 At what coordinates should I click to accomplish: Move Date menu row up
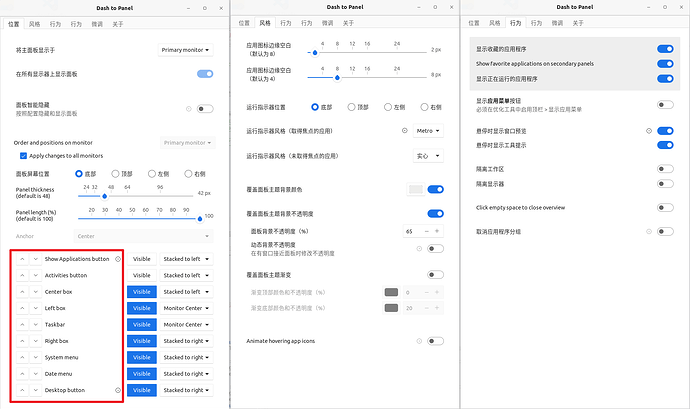[22, 374]
